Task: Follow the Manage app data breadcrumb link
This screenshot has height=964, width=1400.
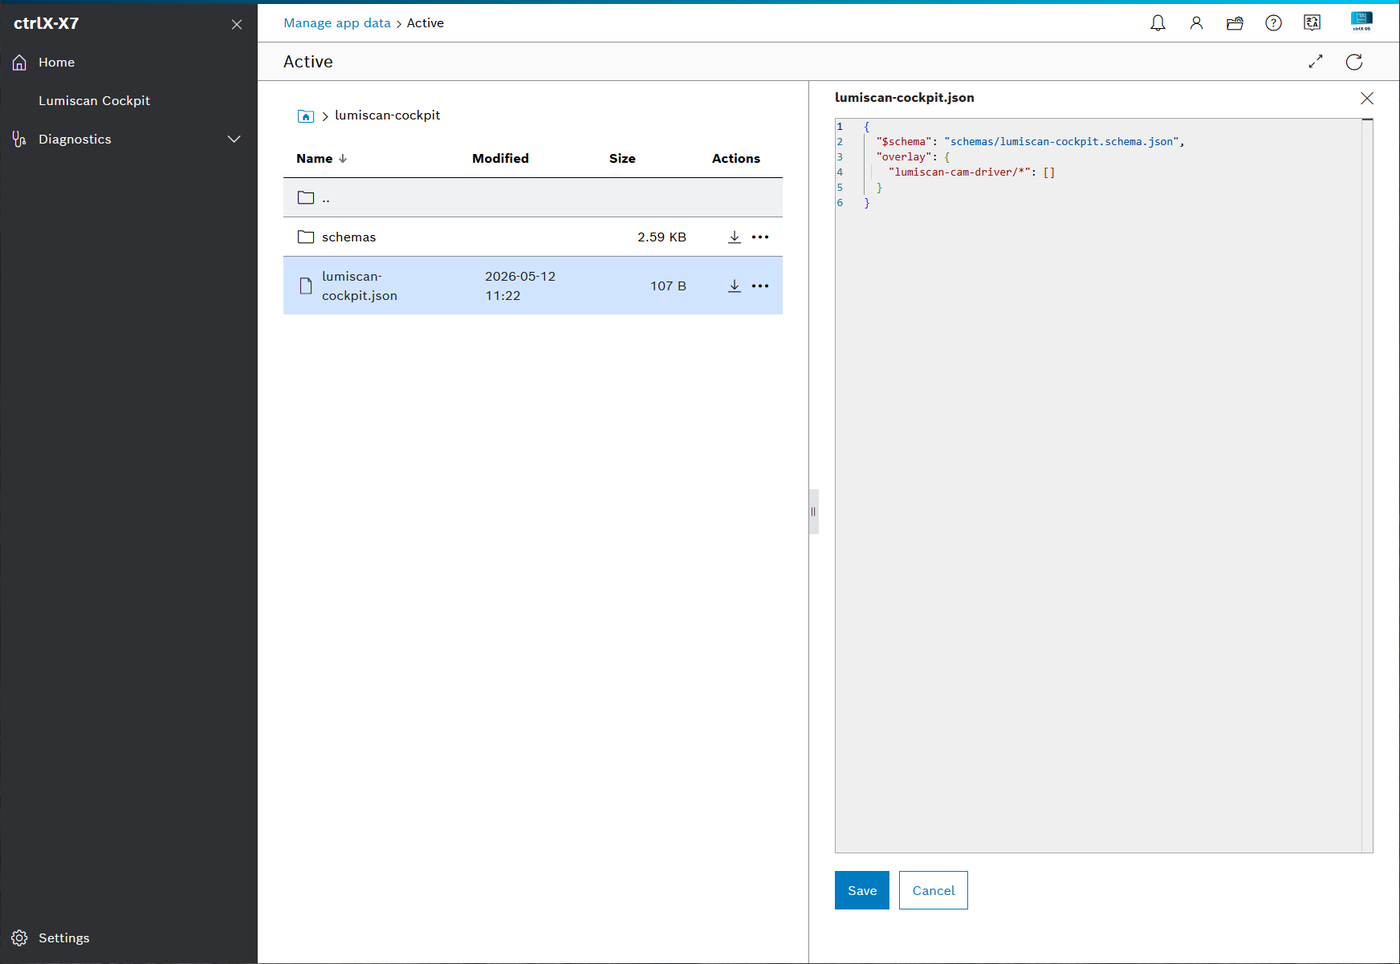Action: pos(337,23)
